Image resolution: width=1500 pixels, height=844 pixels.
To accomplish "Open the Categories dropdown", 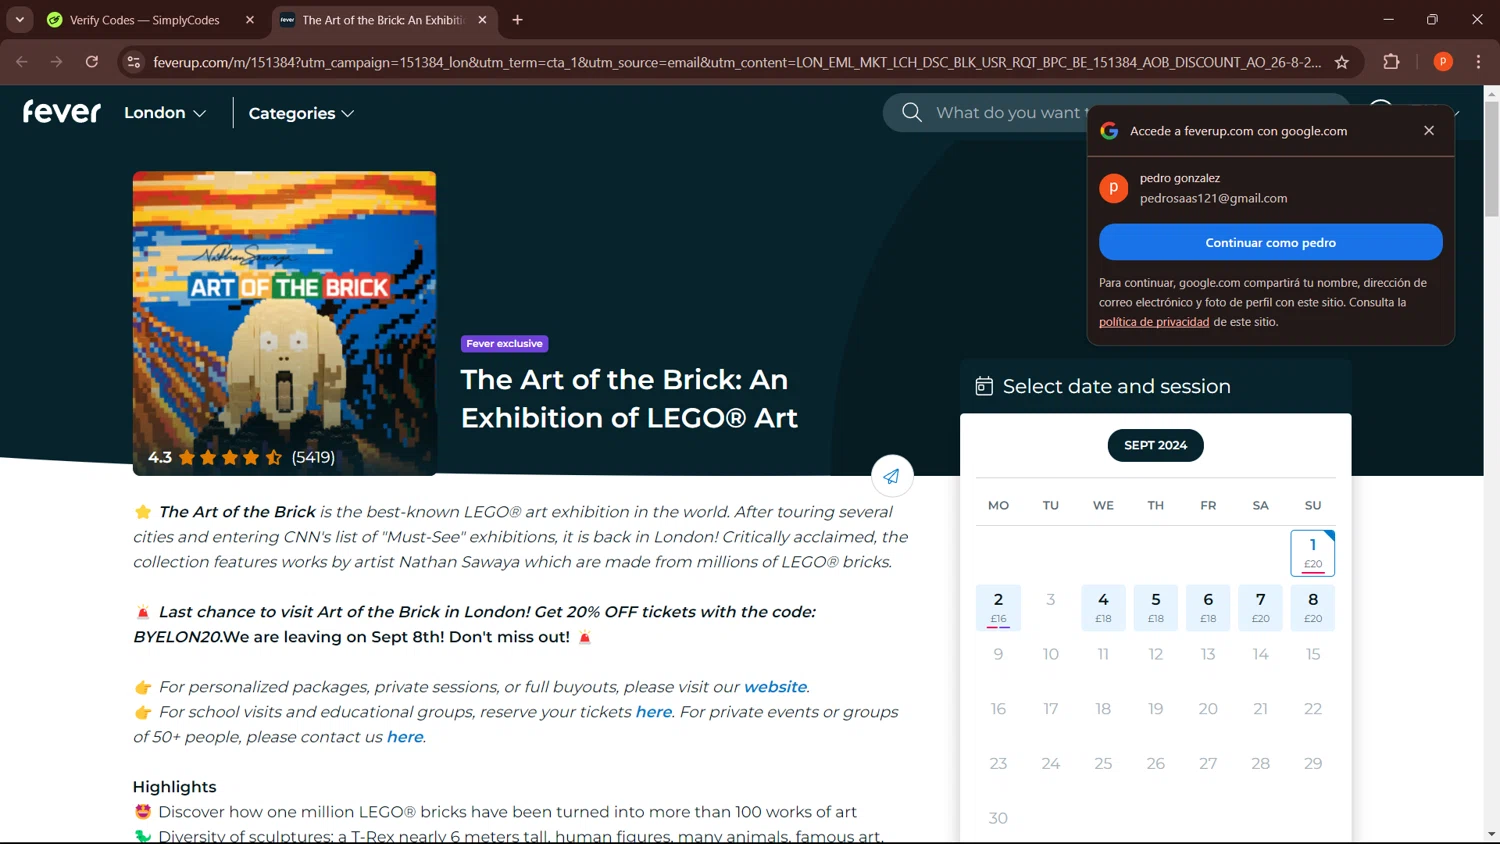I will point(301,114).
